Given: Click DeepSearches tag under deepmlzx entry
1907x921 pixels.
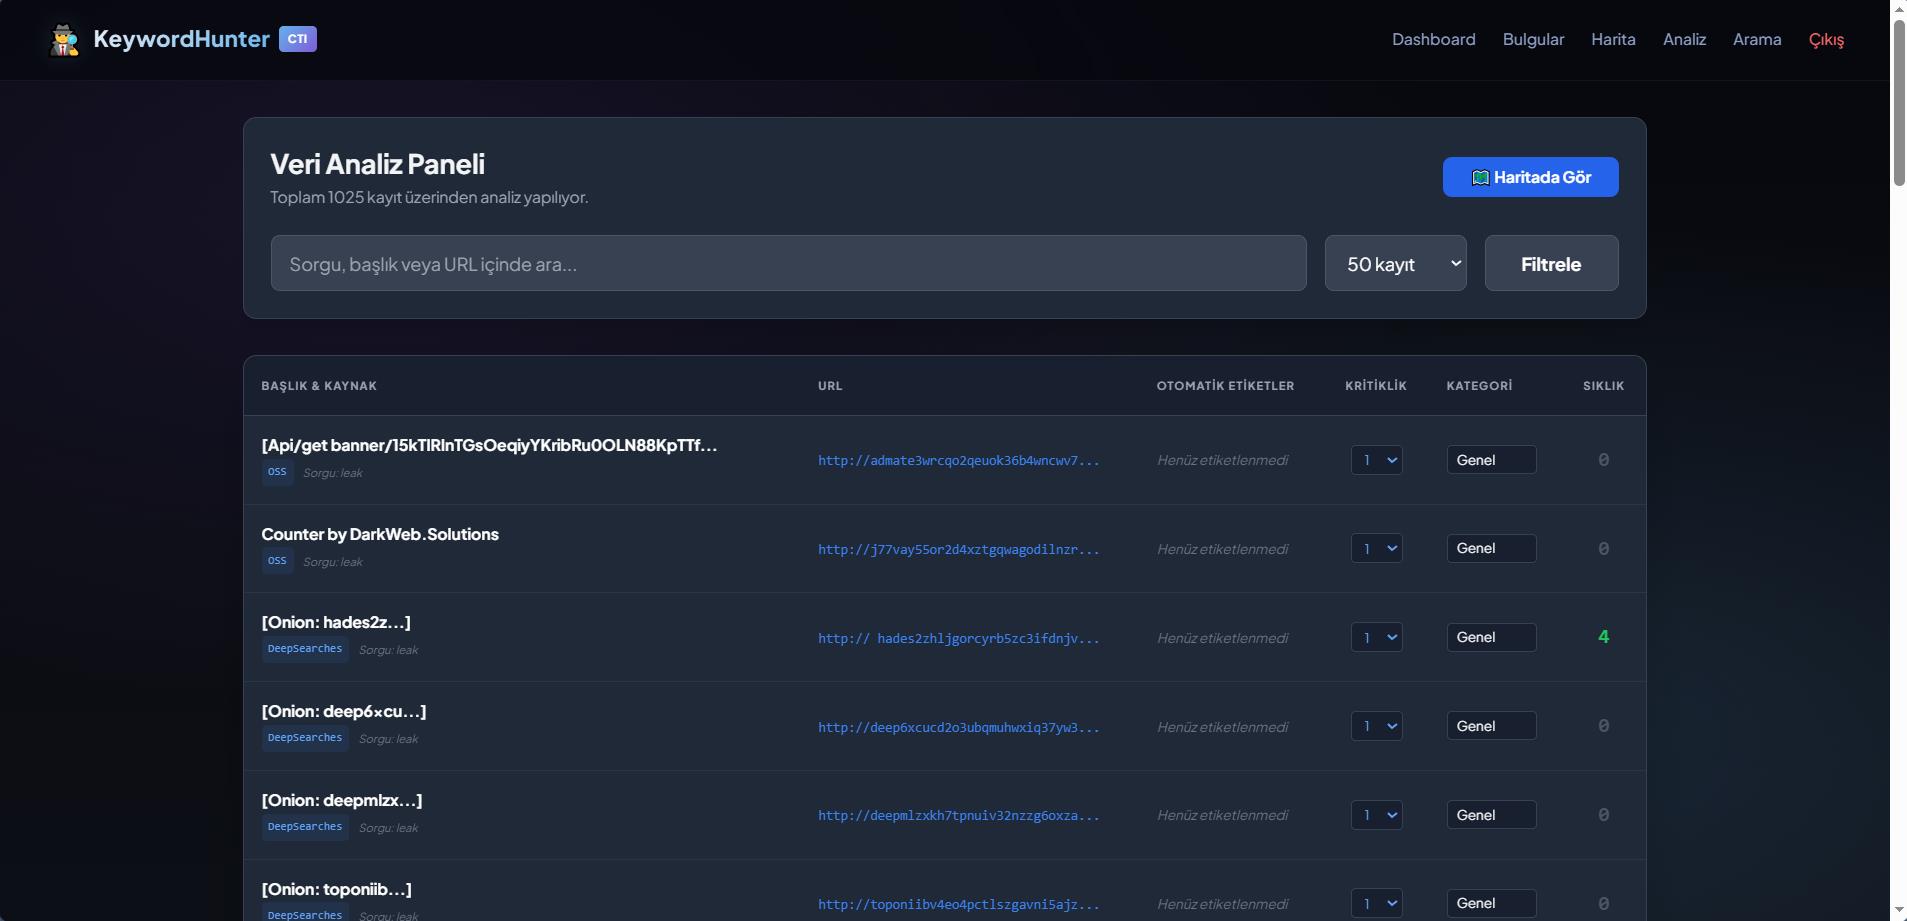Looking at the screenshot, I should click(305, 827).
